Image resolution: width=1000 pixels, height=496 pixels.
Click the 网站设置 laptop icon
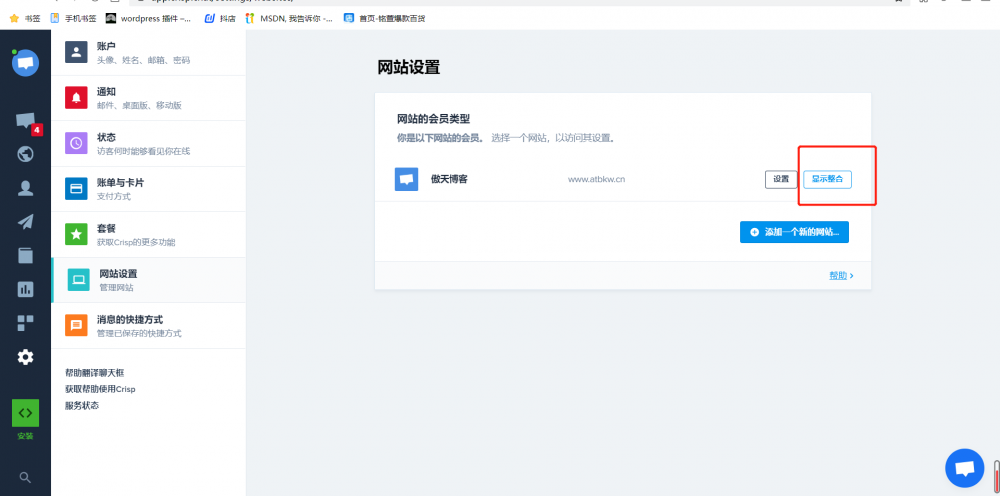tap(78, 280)
